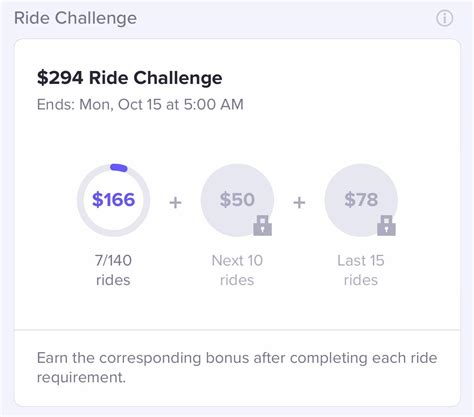Tap the $166 bonus amount
This screenshot has height=417, width=474.
113,200
